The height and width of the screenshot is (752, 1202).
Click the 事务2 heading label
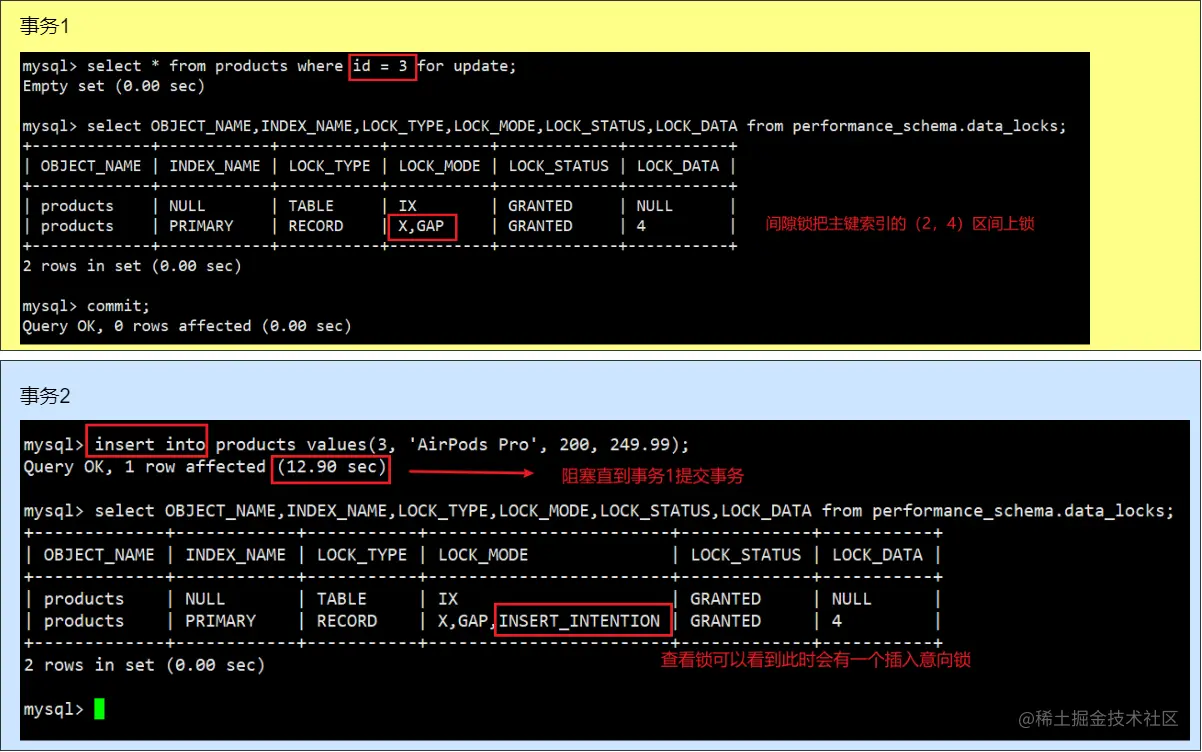45,396
